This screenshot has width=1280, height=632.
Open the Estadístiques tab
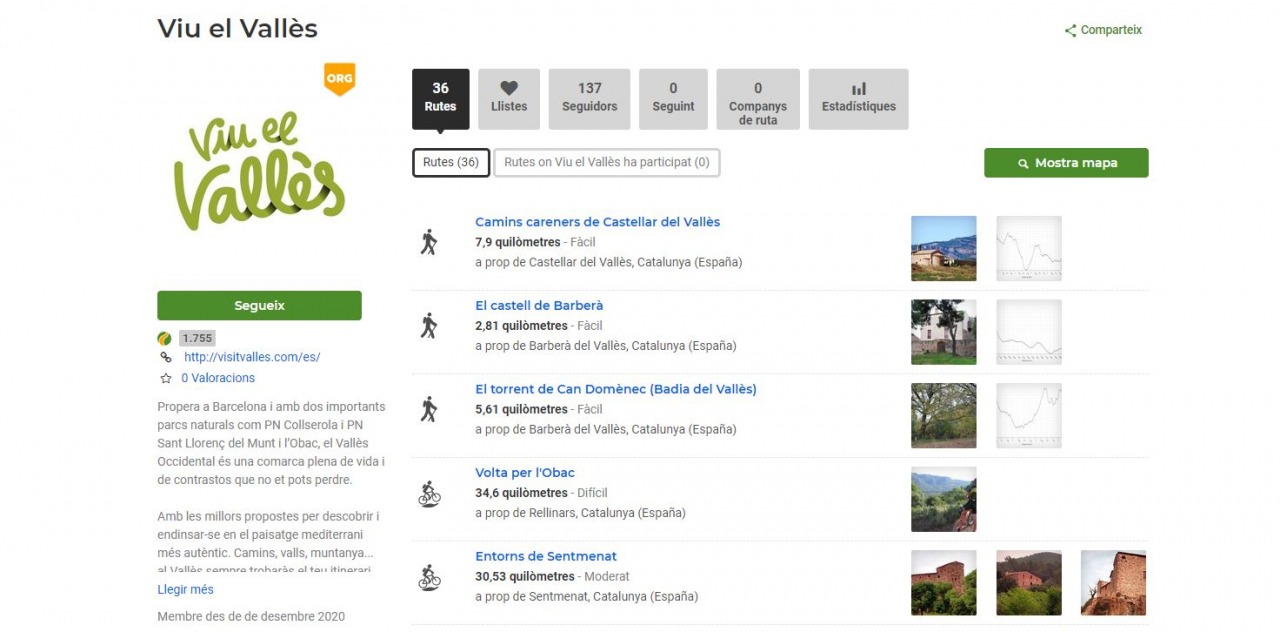click(859, 99)
